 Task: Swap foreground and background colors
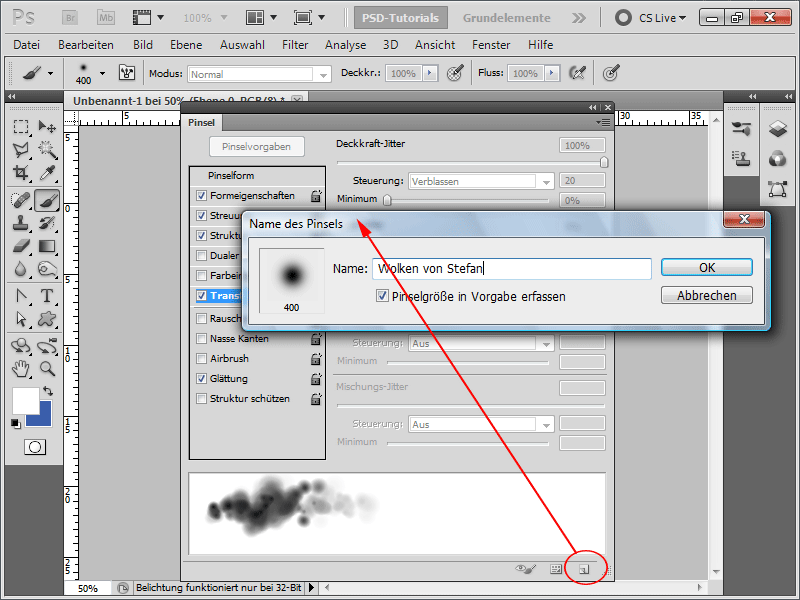click(48, 391)
